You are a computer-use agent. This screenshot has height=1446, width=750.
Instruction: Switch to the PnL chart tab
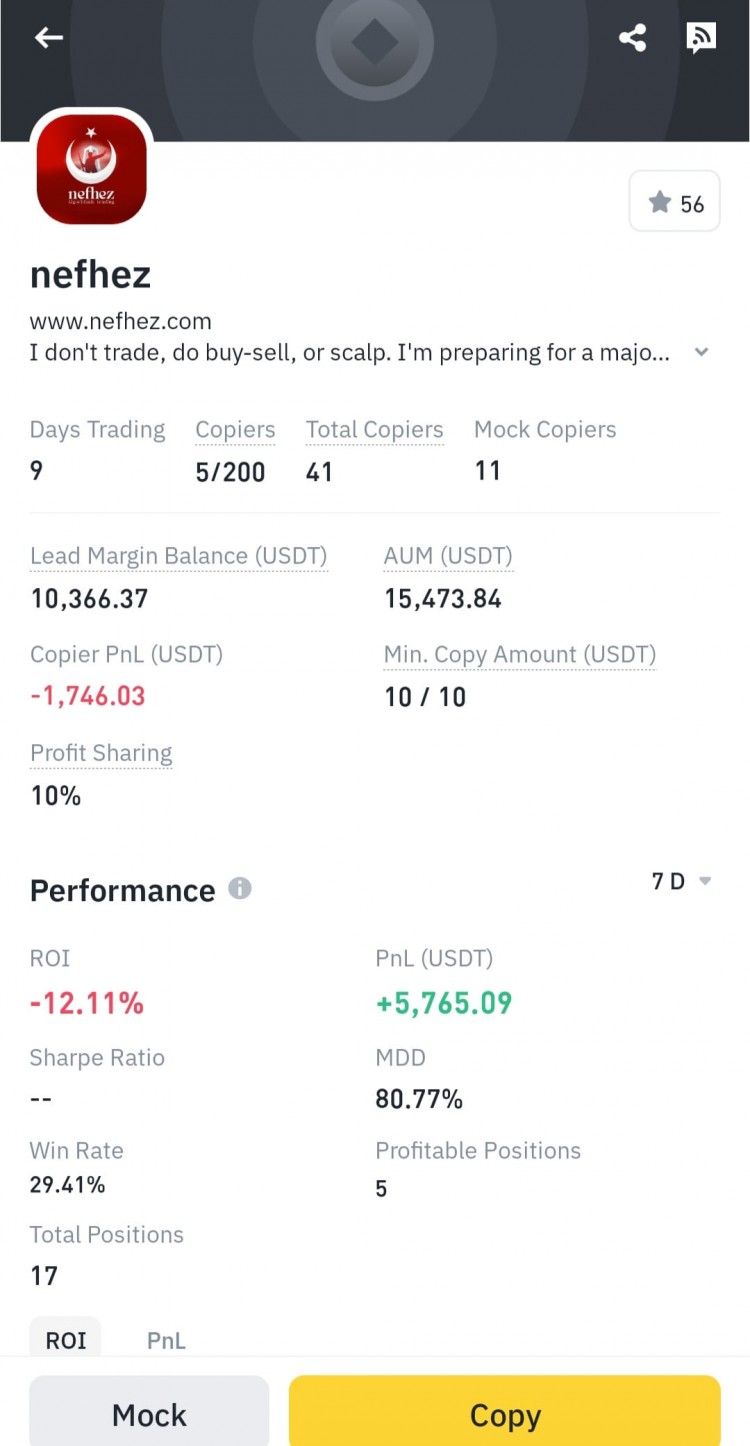(166, 1340)
